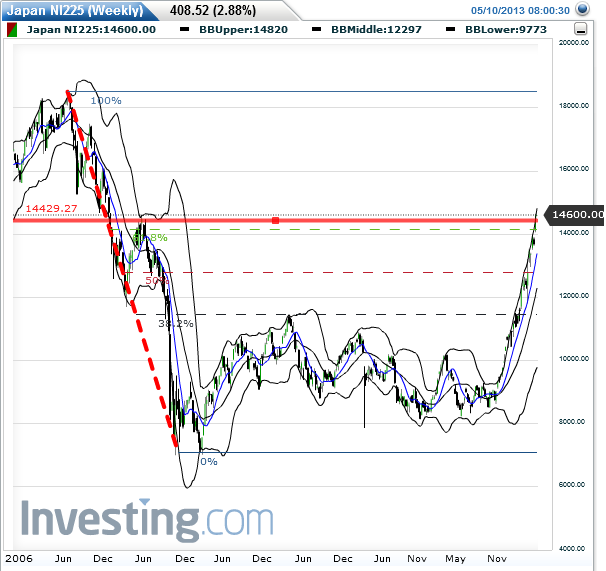Click the 12000.00 y-axis label
The width and height of the screenshot is (606, 571).
574,295
